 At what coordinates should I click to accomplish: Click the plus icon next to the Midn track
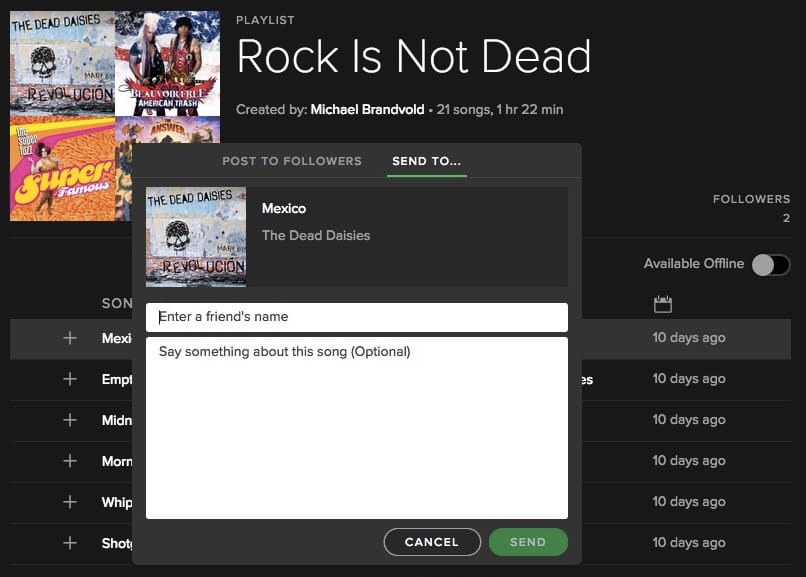70,419
